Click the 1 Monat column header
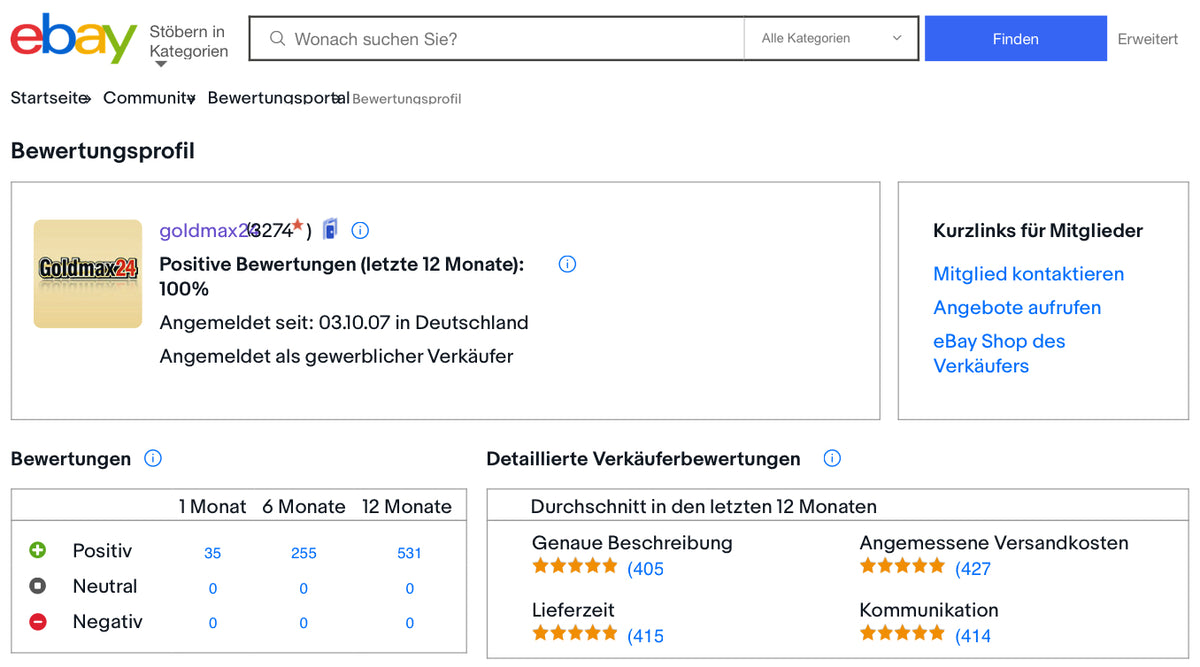The image size is (1200, 667). [x=212, y=507]
